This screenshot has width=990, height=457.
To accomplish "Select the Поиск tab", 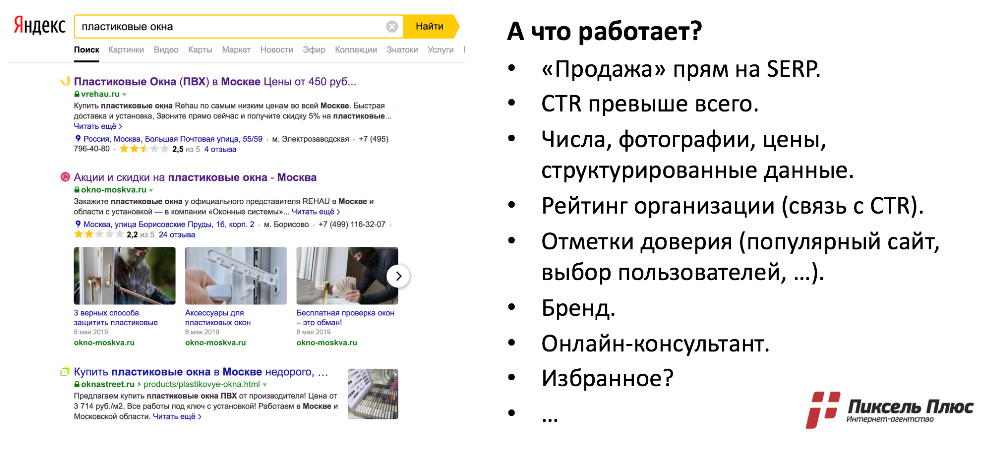I will pos(86,49).
